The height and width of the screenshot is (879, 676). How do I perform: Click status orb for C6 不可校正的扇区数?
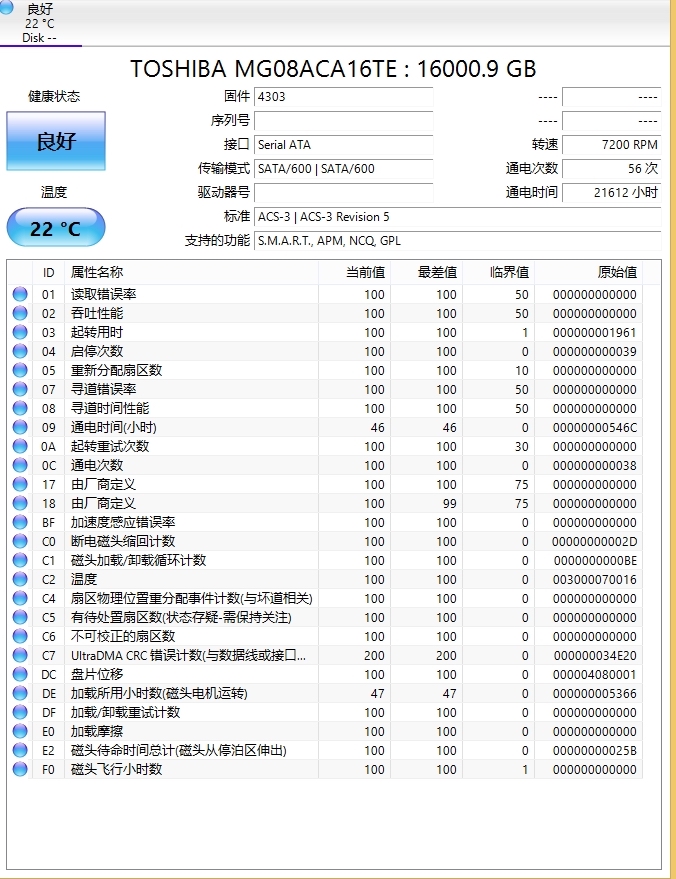tap(20, 636)
